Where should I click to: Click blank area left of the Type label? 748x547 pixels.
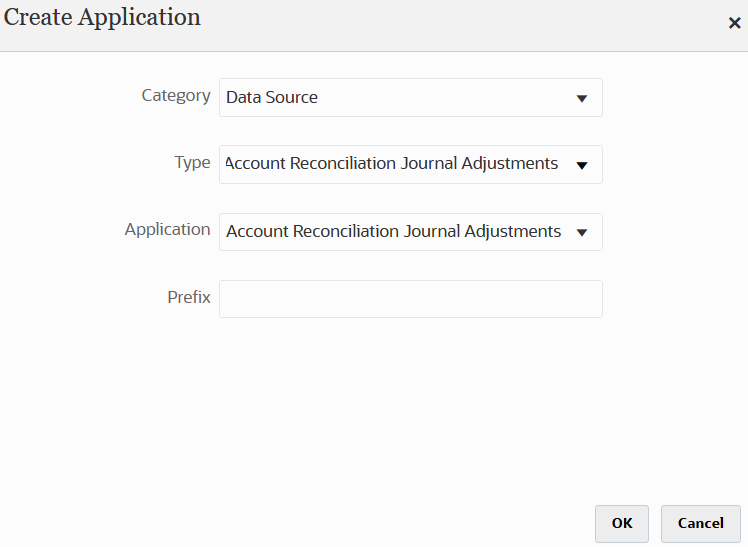click(80, 164)
